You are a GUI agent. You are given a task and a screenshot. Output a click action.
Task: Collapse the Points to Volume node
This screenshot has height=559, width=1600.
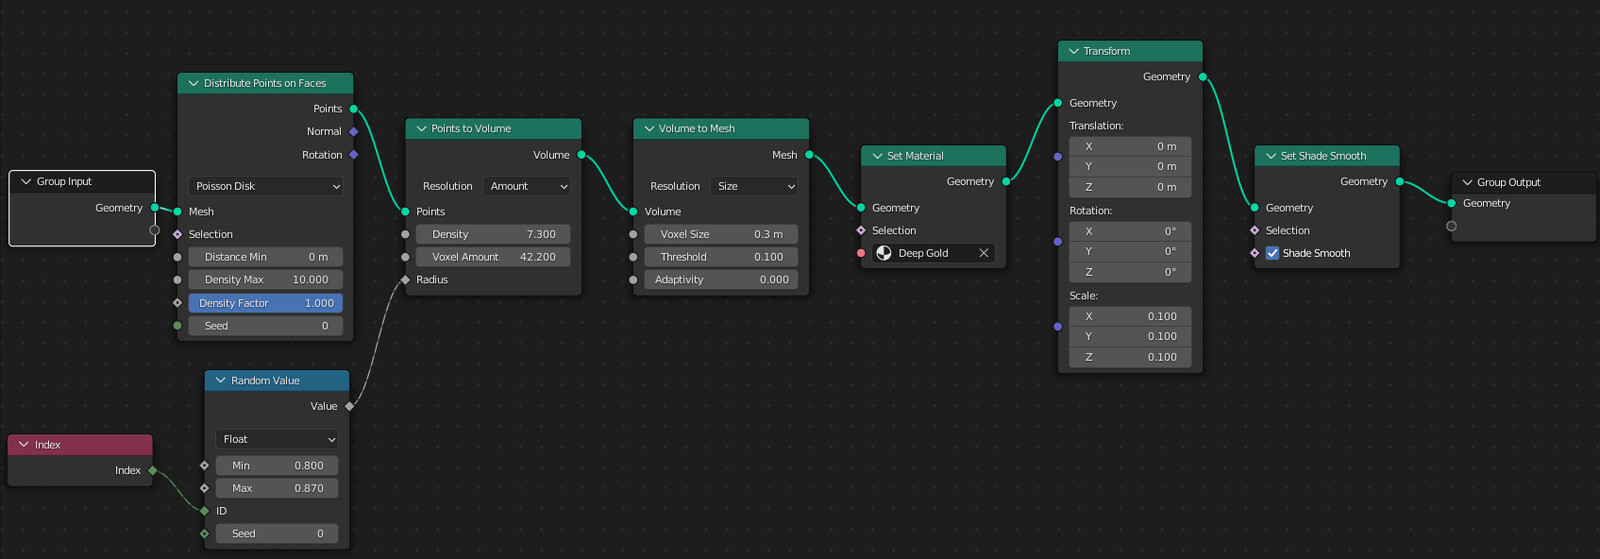coord(421,129)
